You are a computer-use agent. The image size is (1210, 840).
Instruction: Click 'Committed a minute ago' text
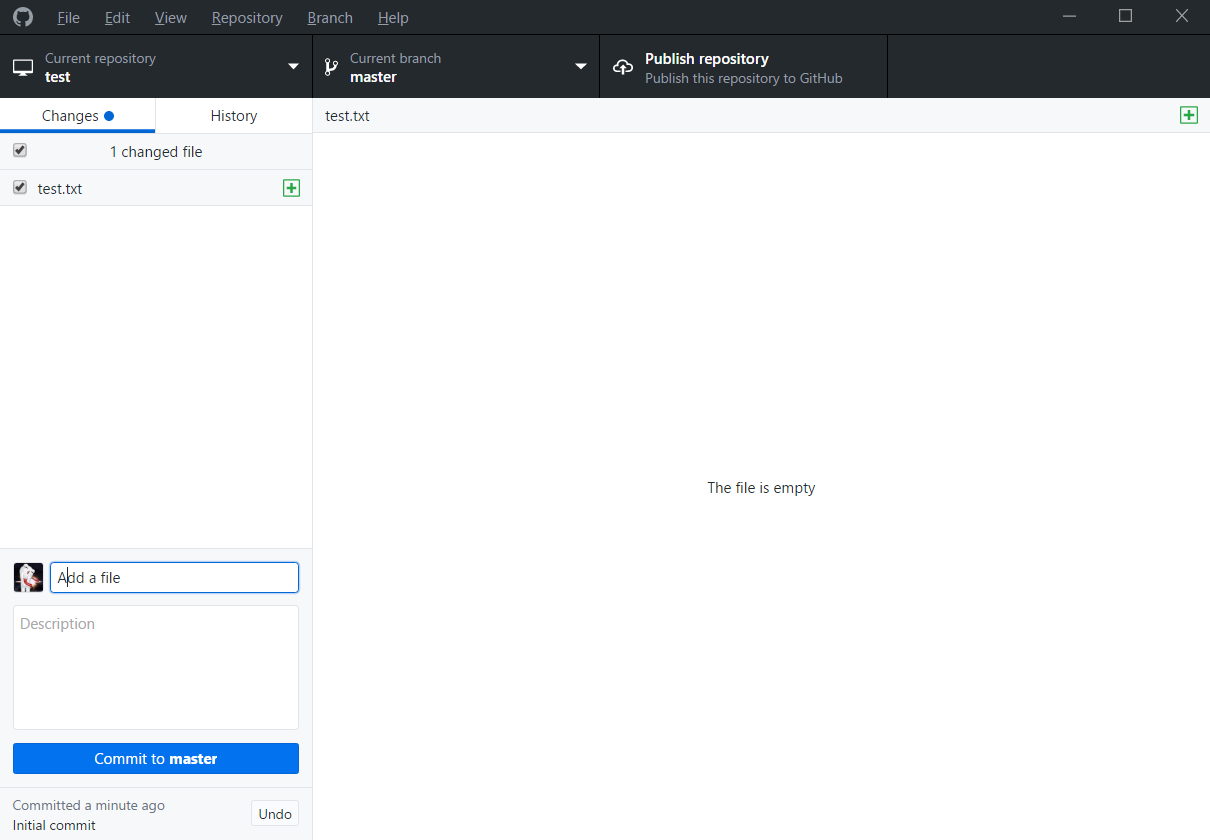pyautogui.click(x=89, y=805)
